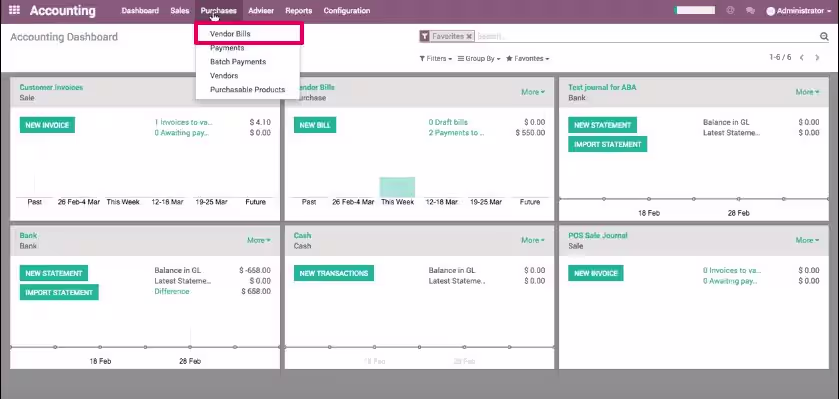Screen dimensions: 839x399
Task: Open the Difference link in Bank card
Action: [172, 291]
